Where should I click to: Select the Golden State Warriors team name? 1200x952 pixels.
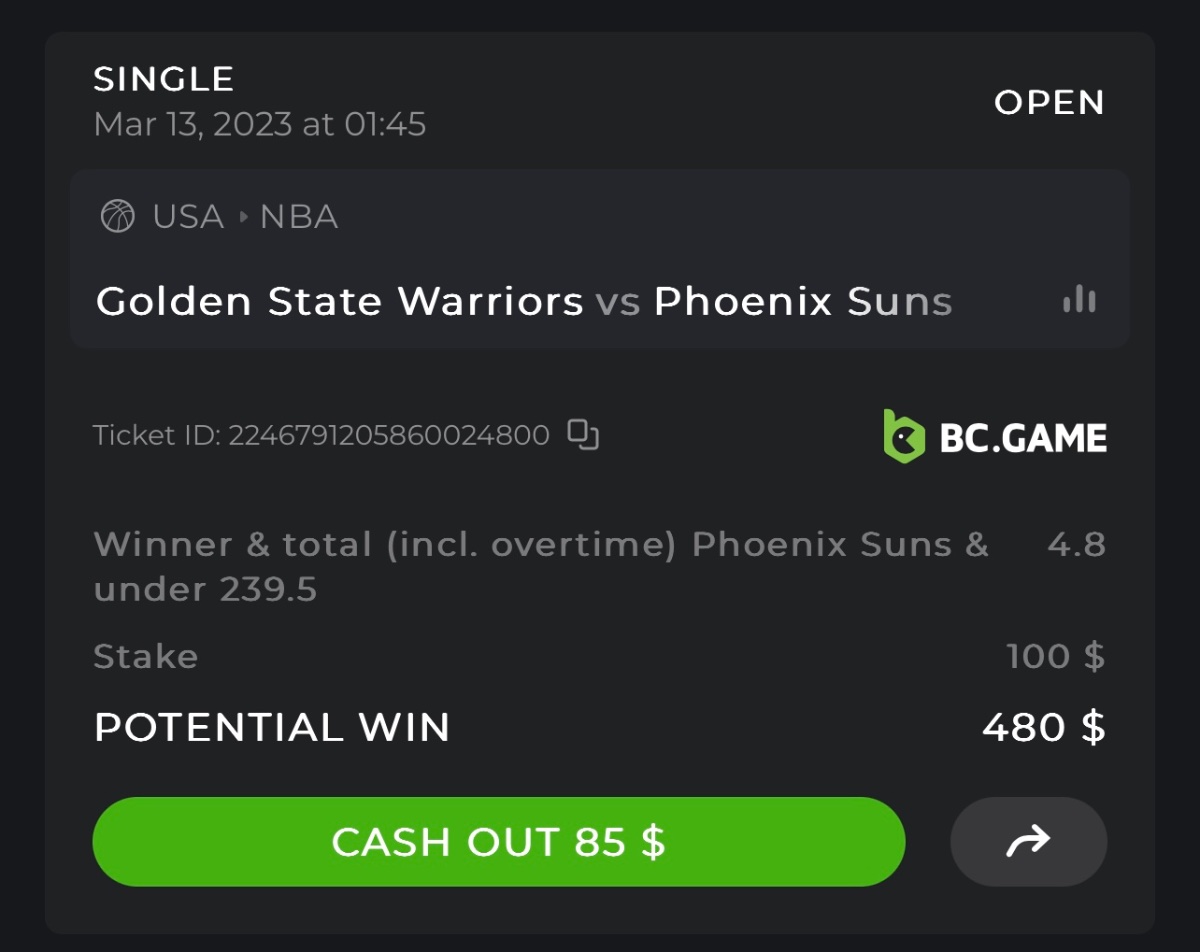point(339,301)
